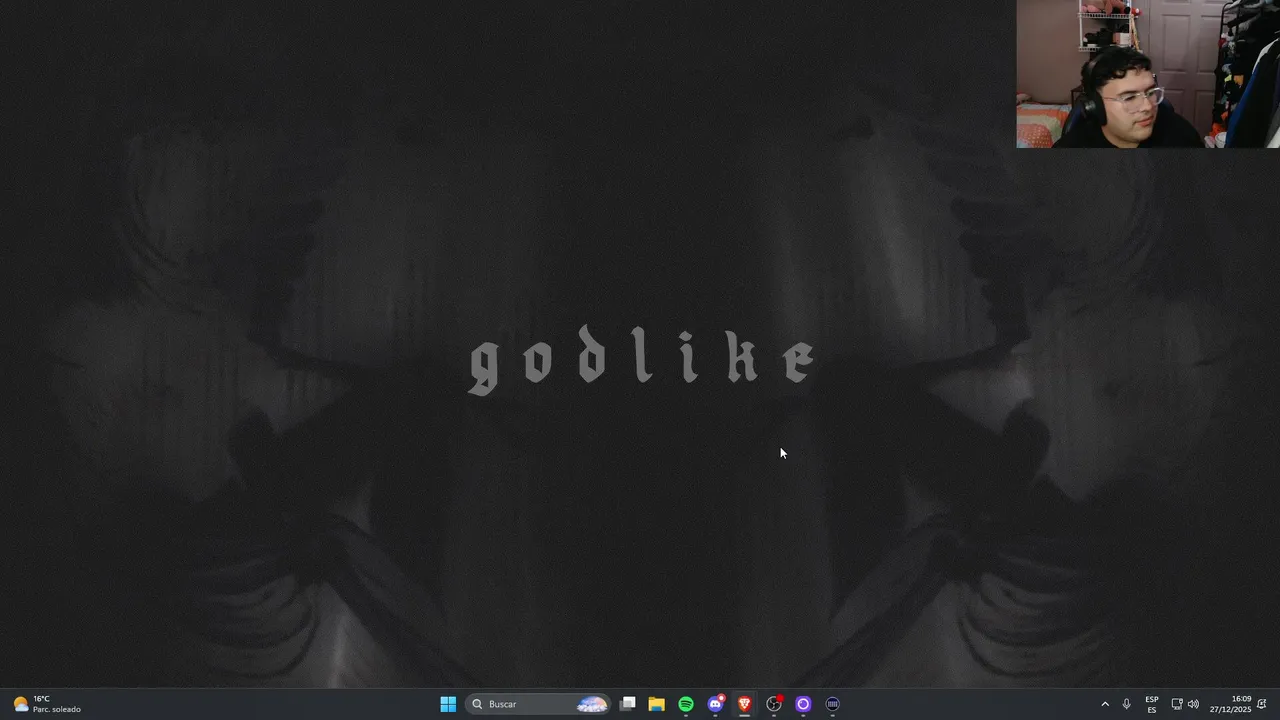Image resolution: width=1280 pixels, height=720 pixels.
Task: Switch to Brave browser in the taskbar
Action: pos(744,704)
